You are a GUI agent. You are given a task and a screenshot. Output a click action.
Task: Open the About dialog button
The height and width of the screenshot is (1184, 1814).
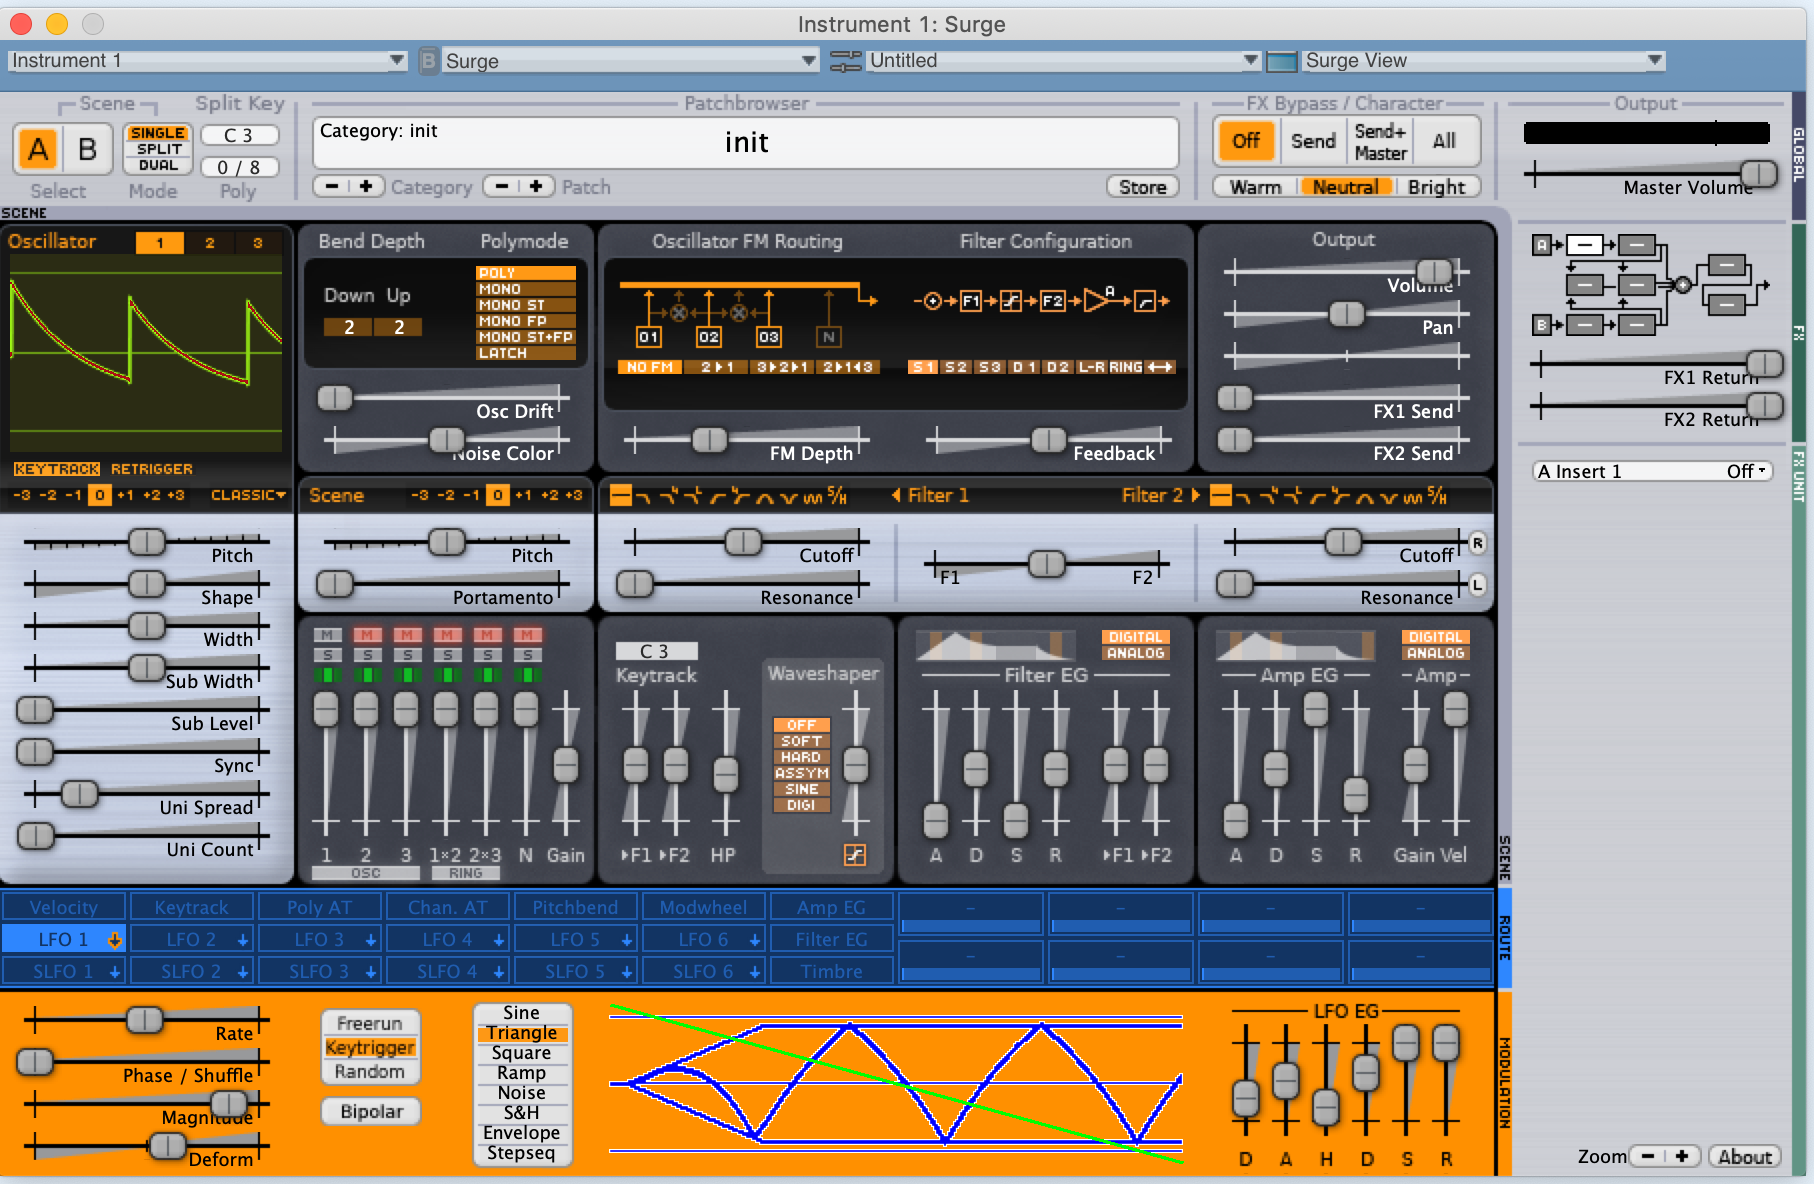click(x=1745, y=1156)
